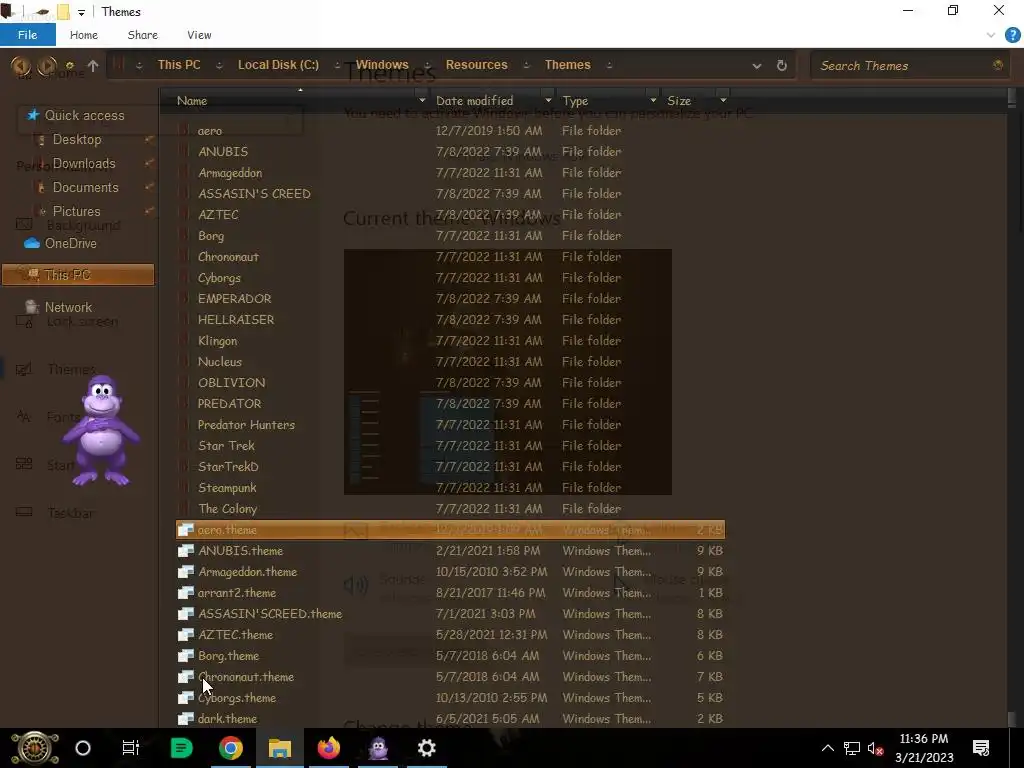This screenshot has width=1024, height=768.
Task: Go back with the Back arrow button
Action: pos(20,65)
